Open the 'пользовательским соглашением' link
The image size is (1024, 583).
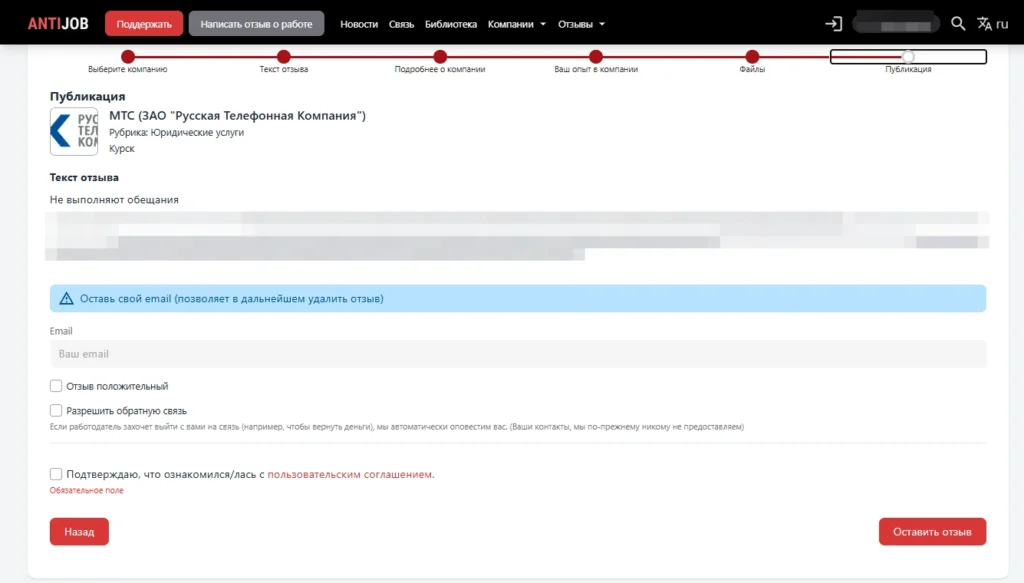pyautogui.click(x=350, y=474)
